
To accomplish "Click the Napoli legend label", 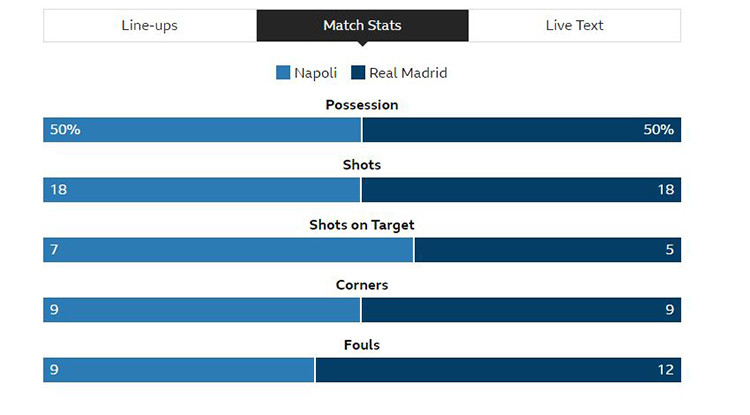I will [x=316, y=73].
